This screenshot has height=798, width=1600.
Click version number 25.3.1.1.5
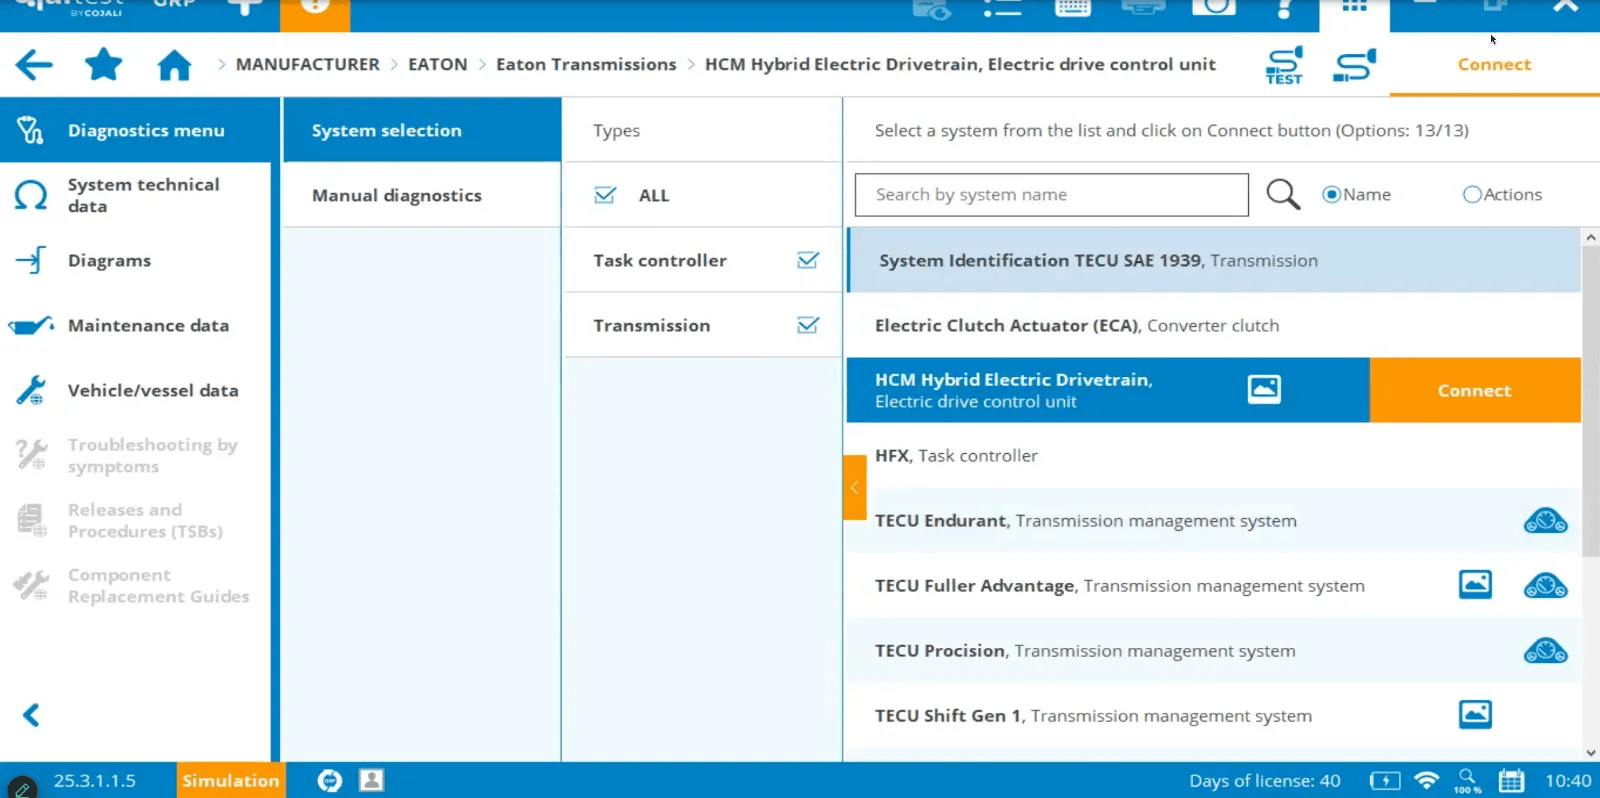point(95,781)
